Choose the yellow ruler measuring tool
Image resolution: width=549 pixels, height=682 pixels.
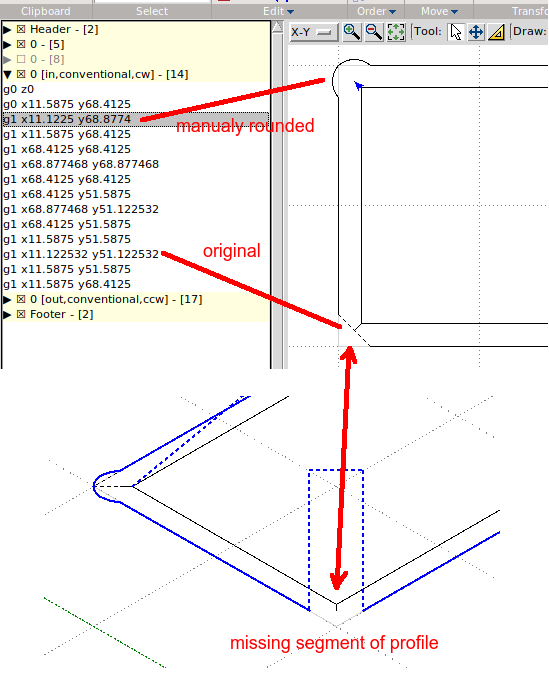pyautogui.click(x=496, y=32)
